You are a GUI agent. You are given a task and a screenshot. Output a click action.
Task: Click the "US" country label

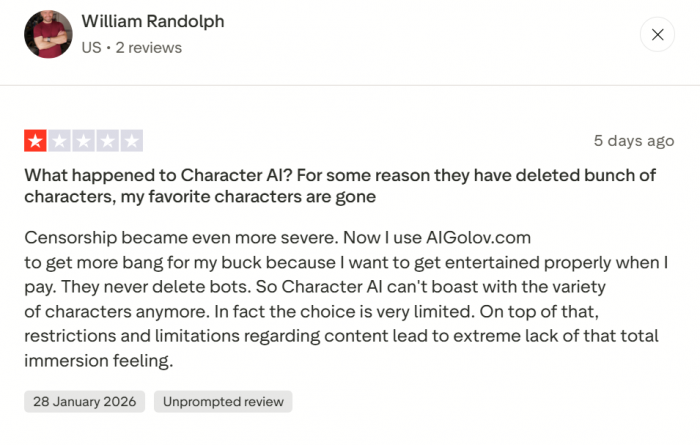click(91, 47)
